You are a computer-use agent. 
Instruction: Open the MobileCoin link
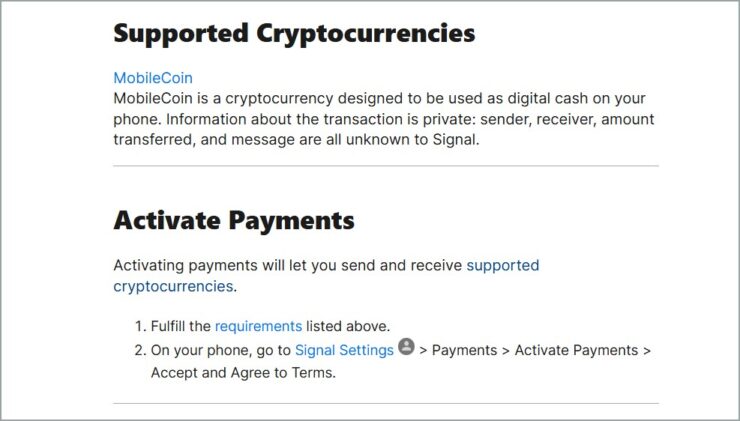[153, 78]
